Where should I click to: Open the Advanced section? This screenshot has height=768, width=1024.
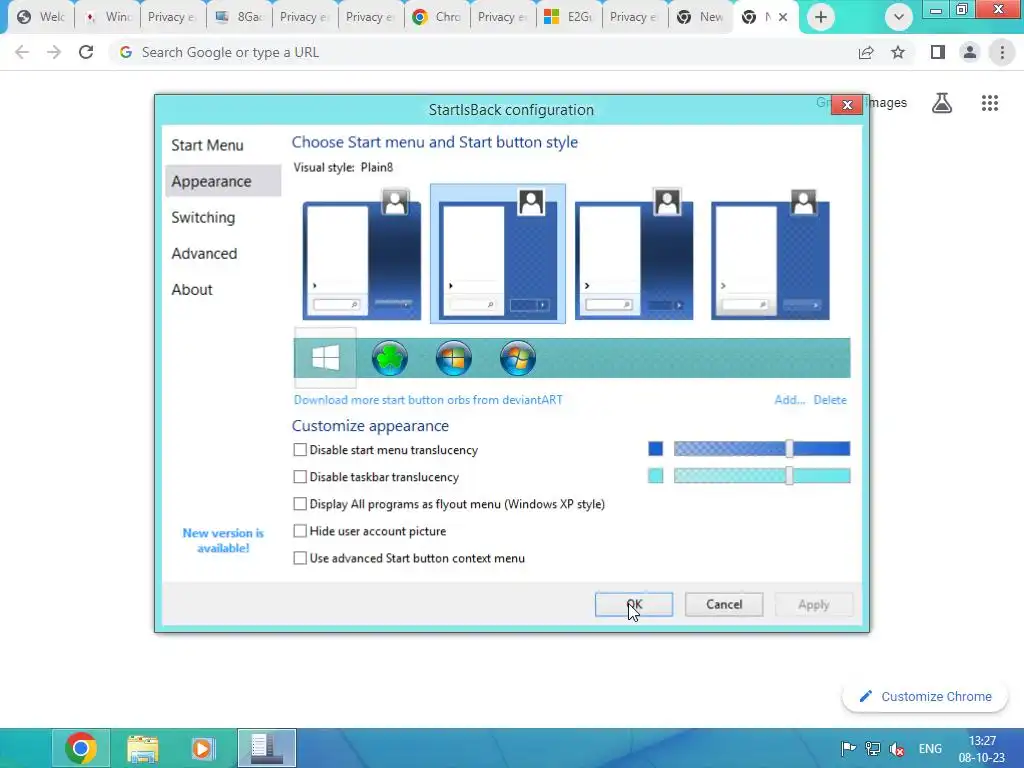(x=223, y=253)
